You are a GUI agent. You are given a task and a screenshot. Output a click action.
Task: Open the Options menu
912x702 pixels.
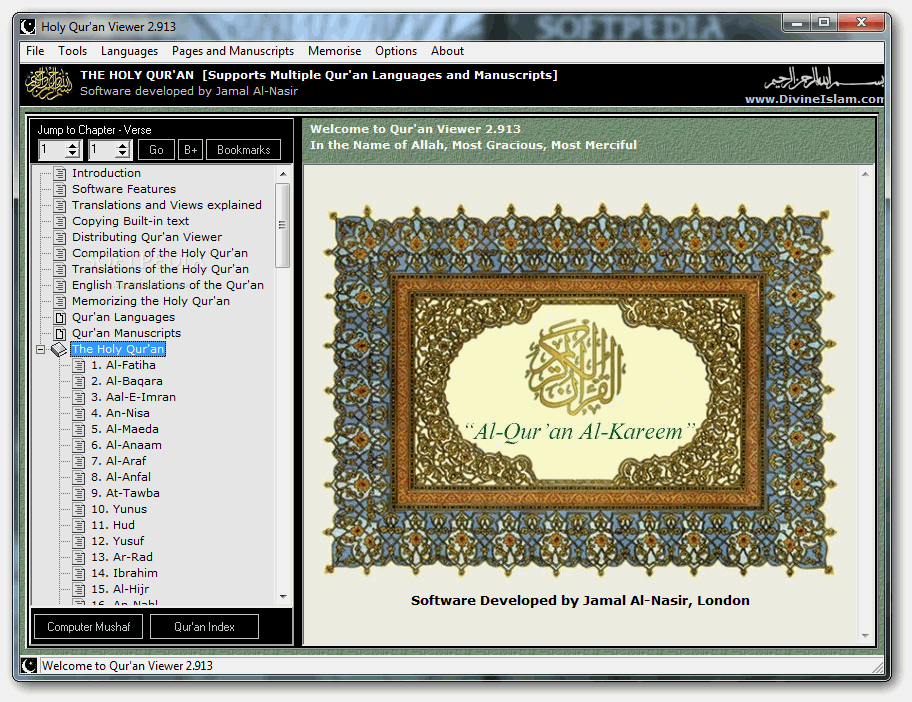[396, 51]
